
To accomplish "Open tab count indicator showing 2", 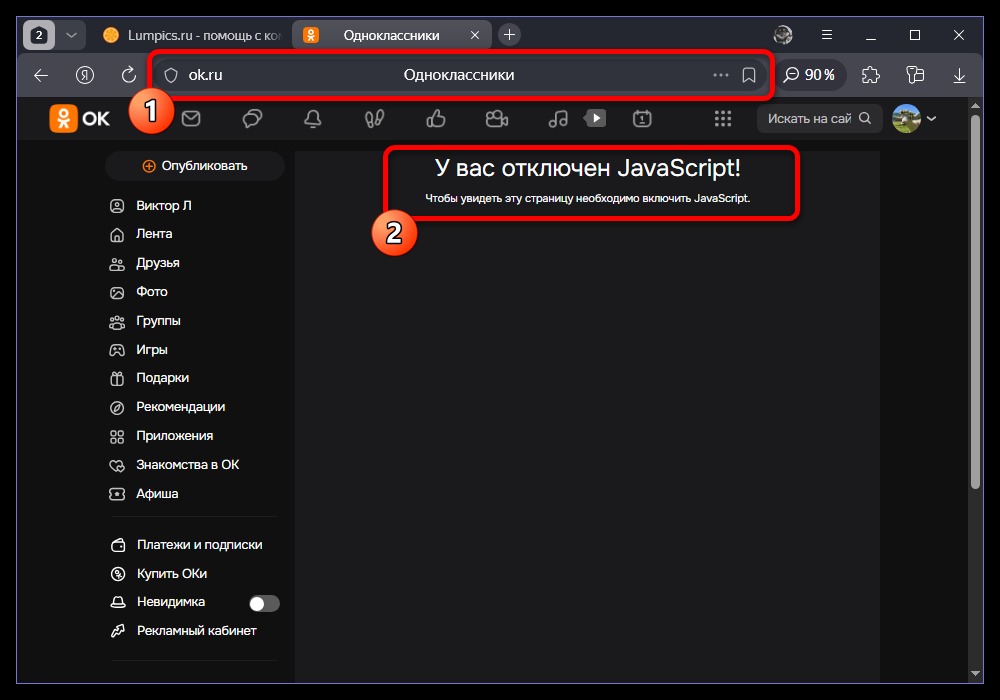I will 39,35.
